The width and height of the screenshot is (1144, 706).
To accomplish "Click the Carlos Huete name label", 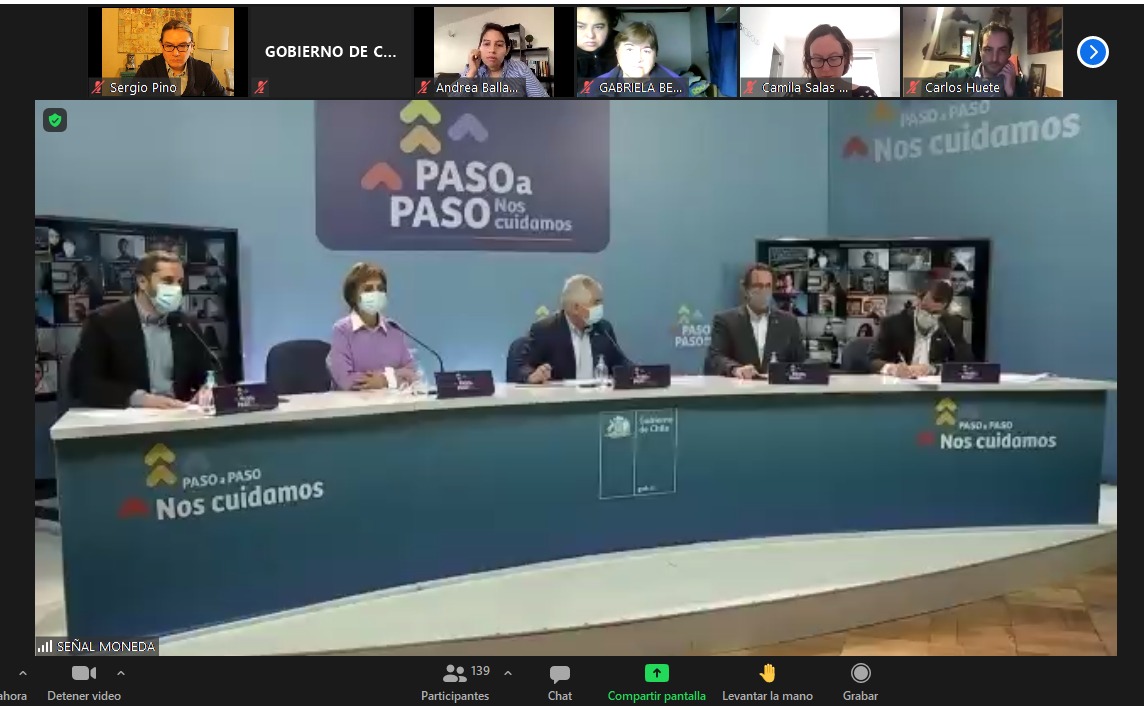I will coord(962,88).
